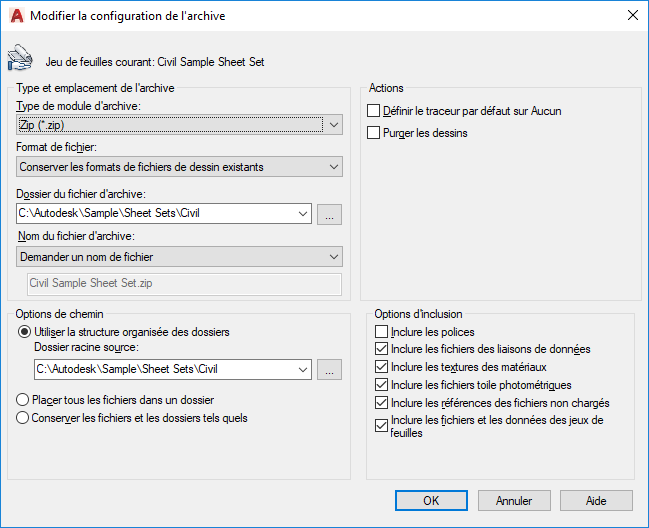This screenshot has width=649, height=528.
Task: Check the 'Purger les dessins' option
Action: (374, 132)
